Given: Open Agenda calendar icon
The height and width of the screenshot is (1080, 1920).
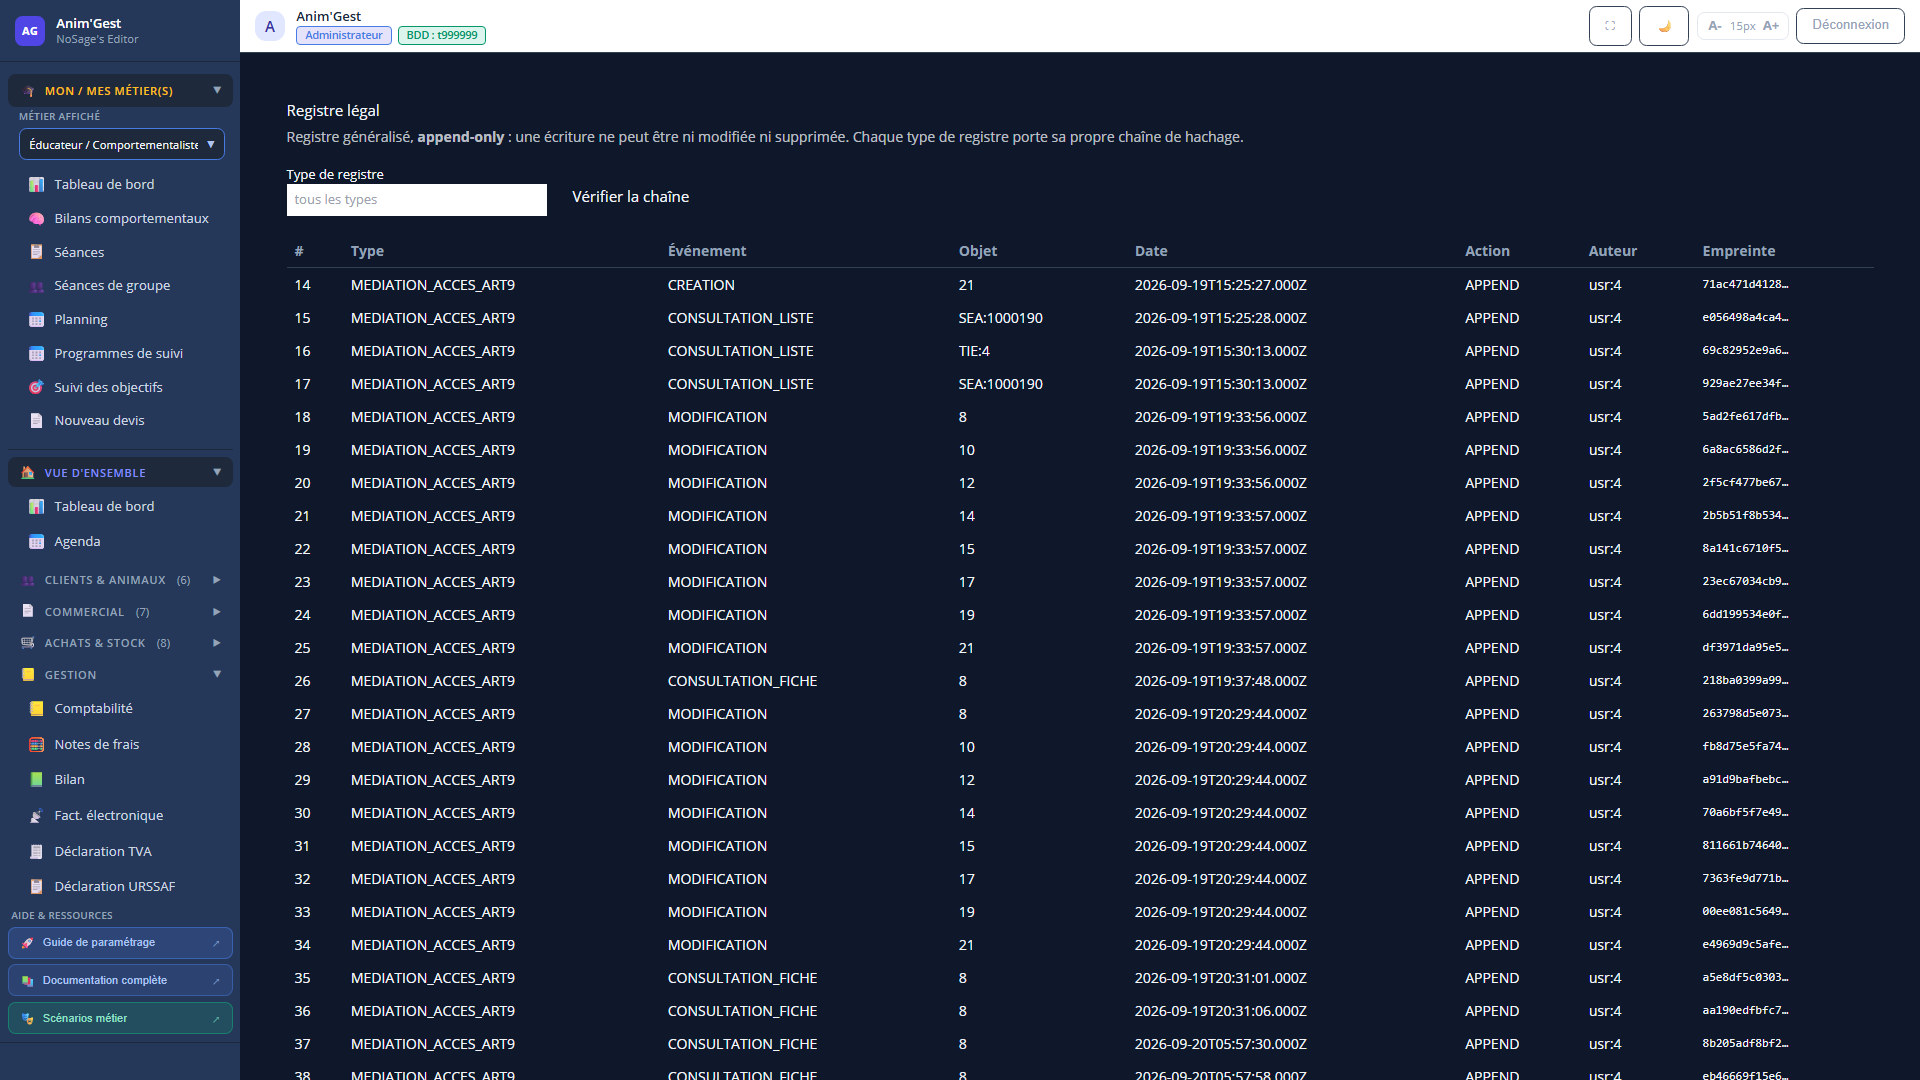Looking at the screenshot, I should click(x=36, y=541).
